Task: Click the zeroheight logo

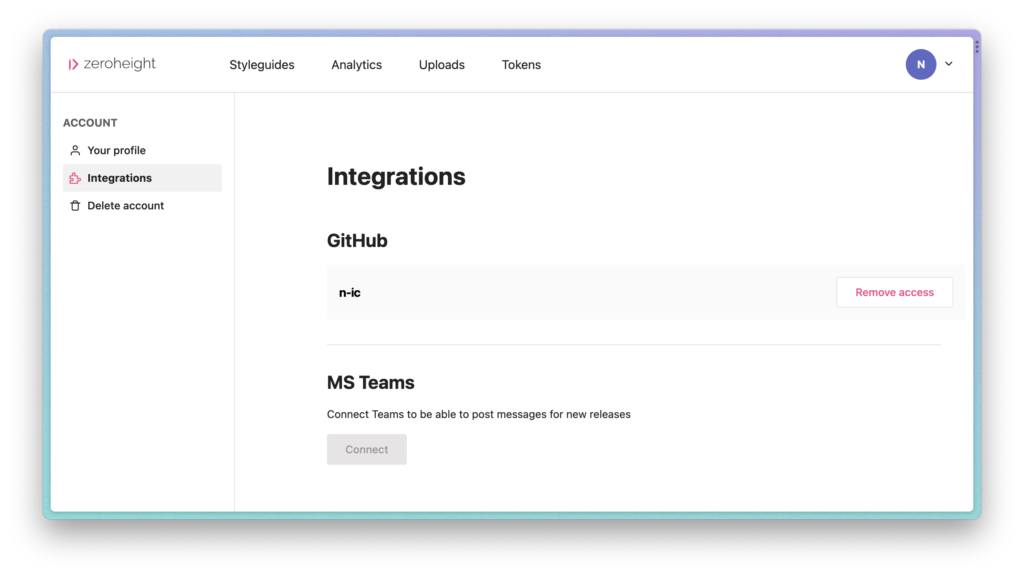Action: click(112, 64)
